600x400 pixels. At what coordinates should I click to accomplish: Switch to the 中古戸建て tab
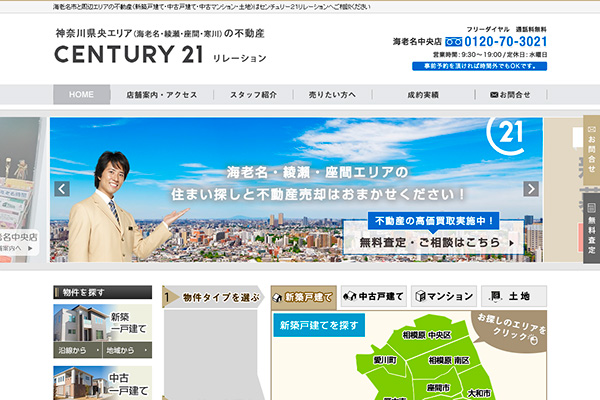(x=374, y=296)
